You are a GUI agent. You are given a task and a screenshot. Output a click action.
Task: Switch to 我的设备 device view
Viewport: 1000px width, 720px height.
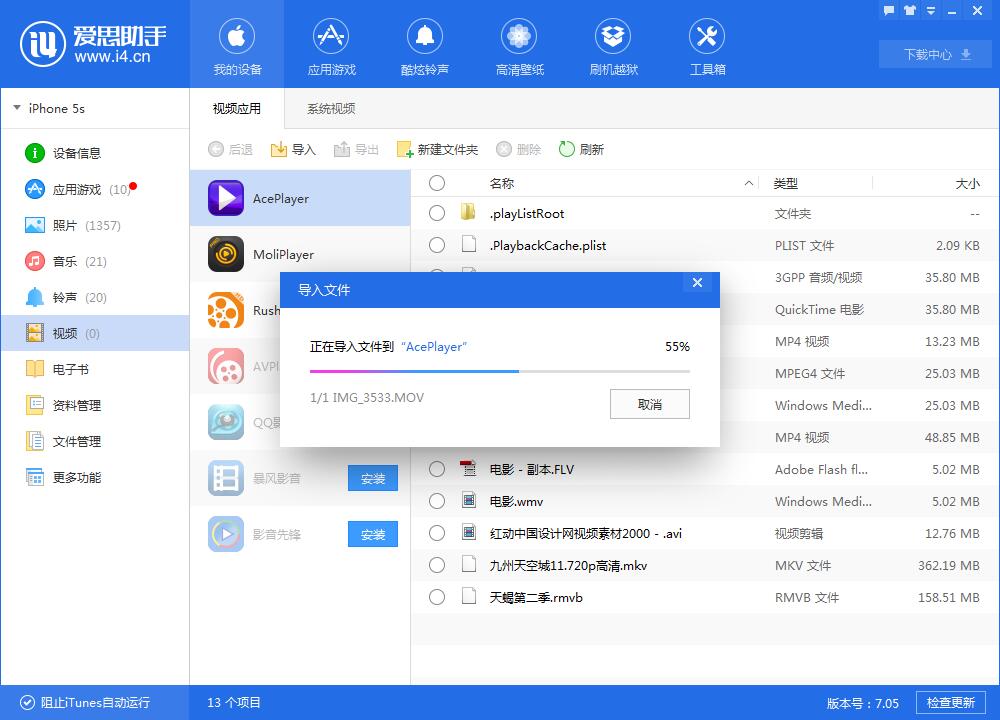(237, 45)
